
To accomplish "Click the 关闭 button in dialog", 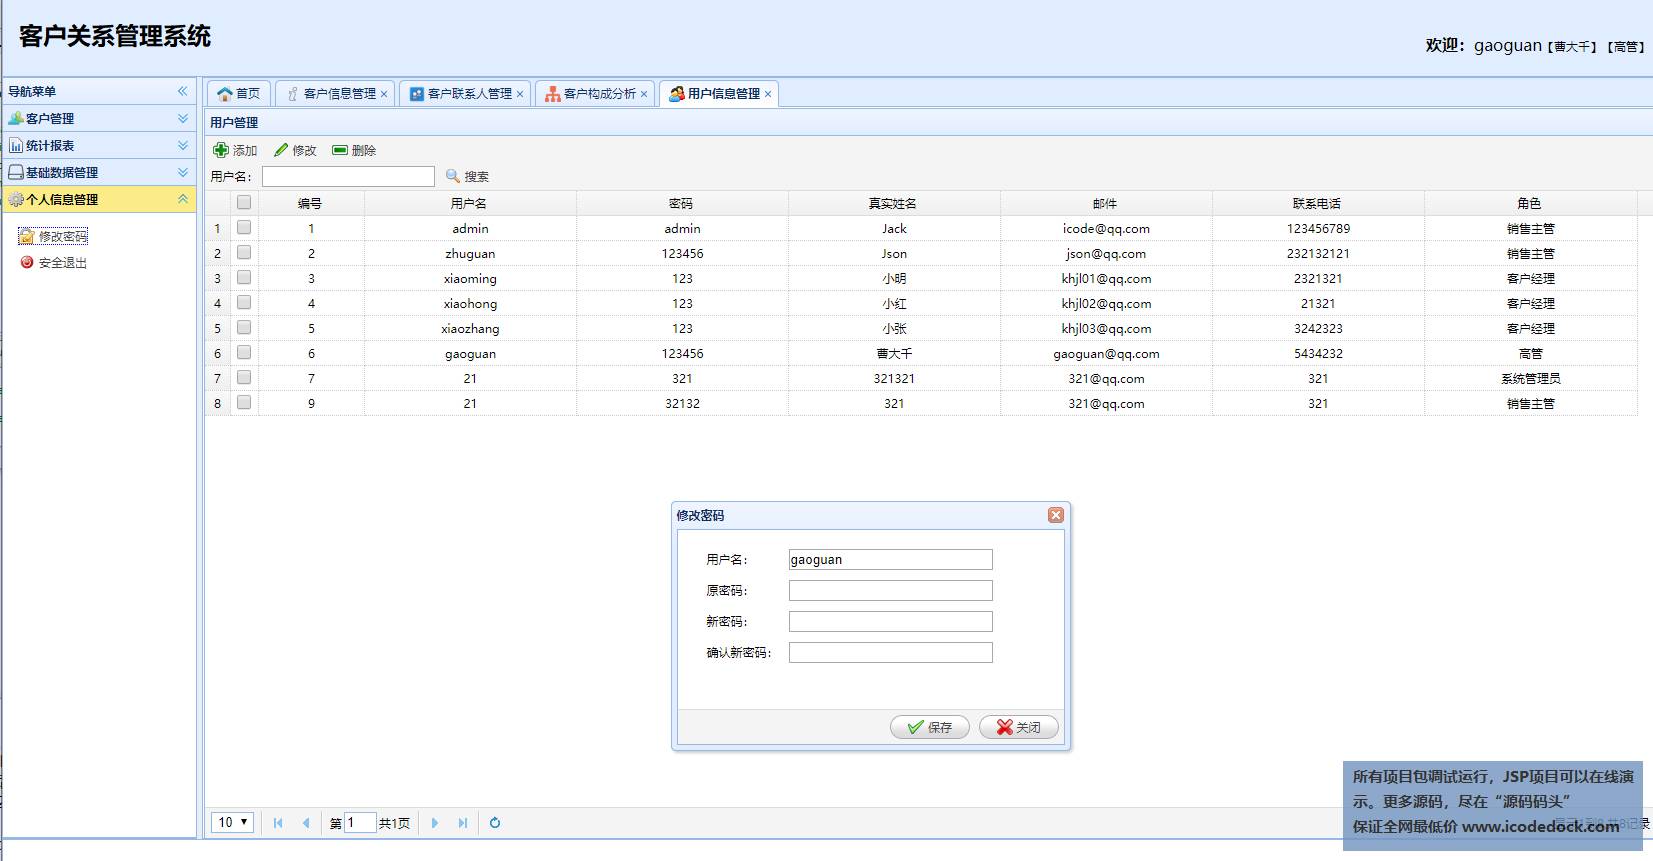I will pyautogui.click(x=1019, y=727).
